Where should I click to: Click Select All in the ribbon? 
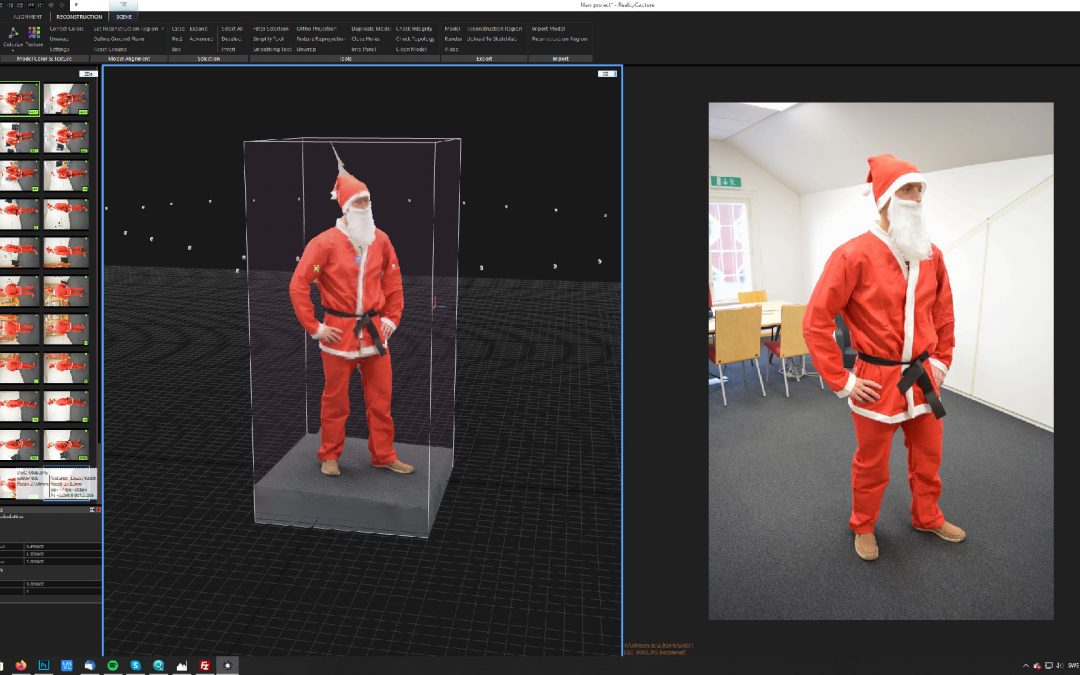pos(231,29)
